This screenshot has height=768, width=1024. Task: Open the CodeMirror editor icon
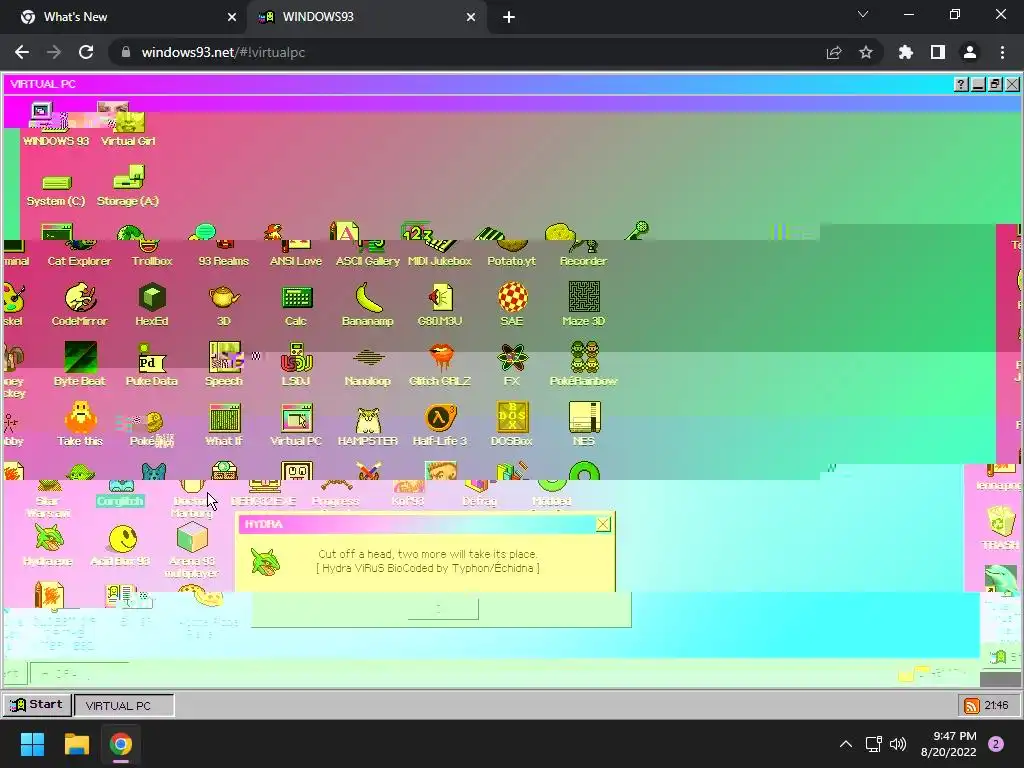[80, 304]
